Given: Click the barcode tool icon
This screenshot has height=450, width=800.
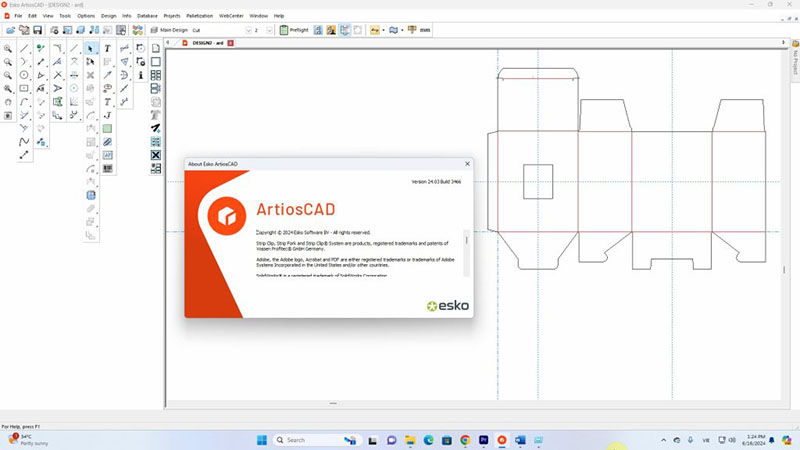Looking at the screenshot, I should click(x=108, y=168).
